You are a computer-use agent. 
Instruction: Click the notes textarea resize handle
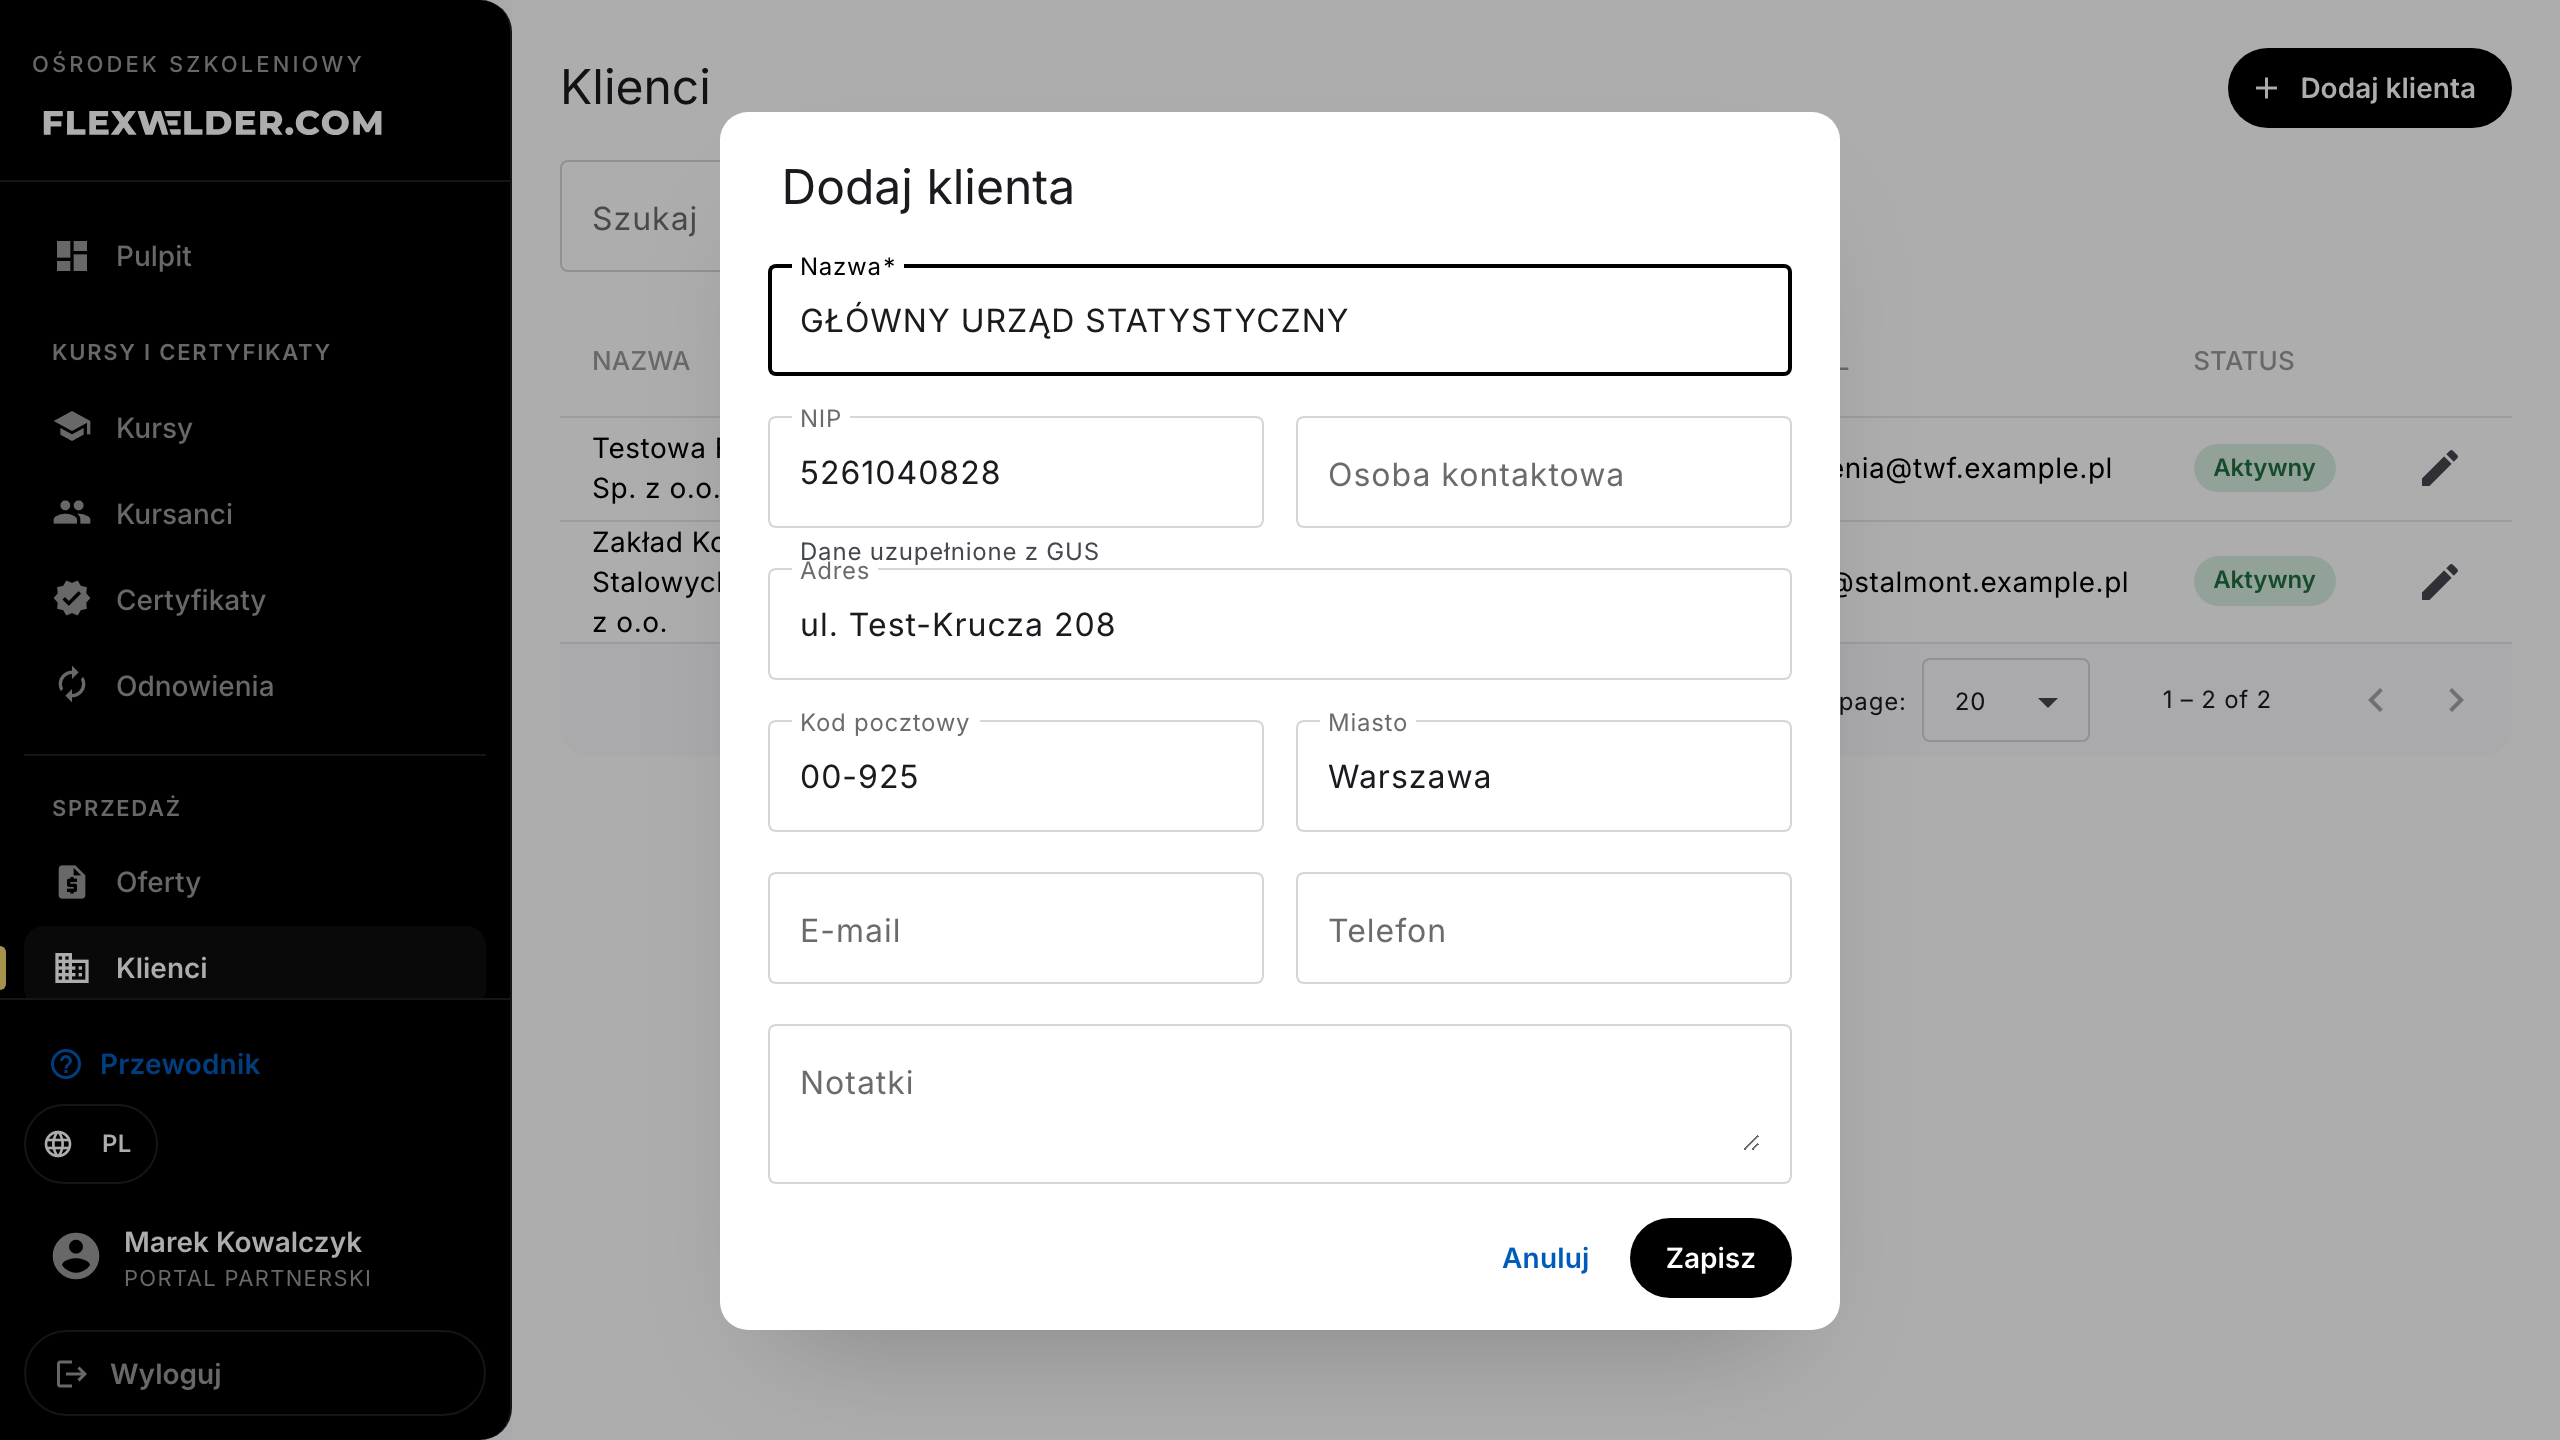(x=1751, y=1143)
